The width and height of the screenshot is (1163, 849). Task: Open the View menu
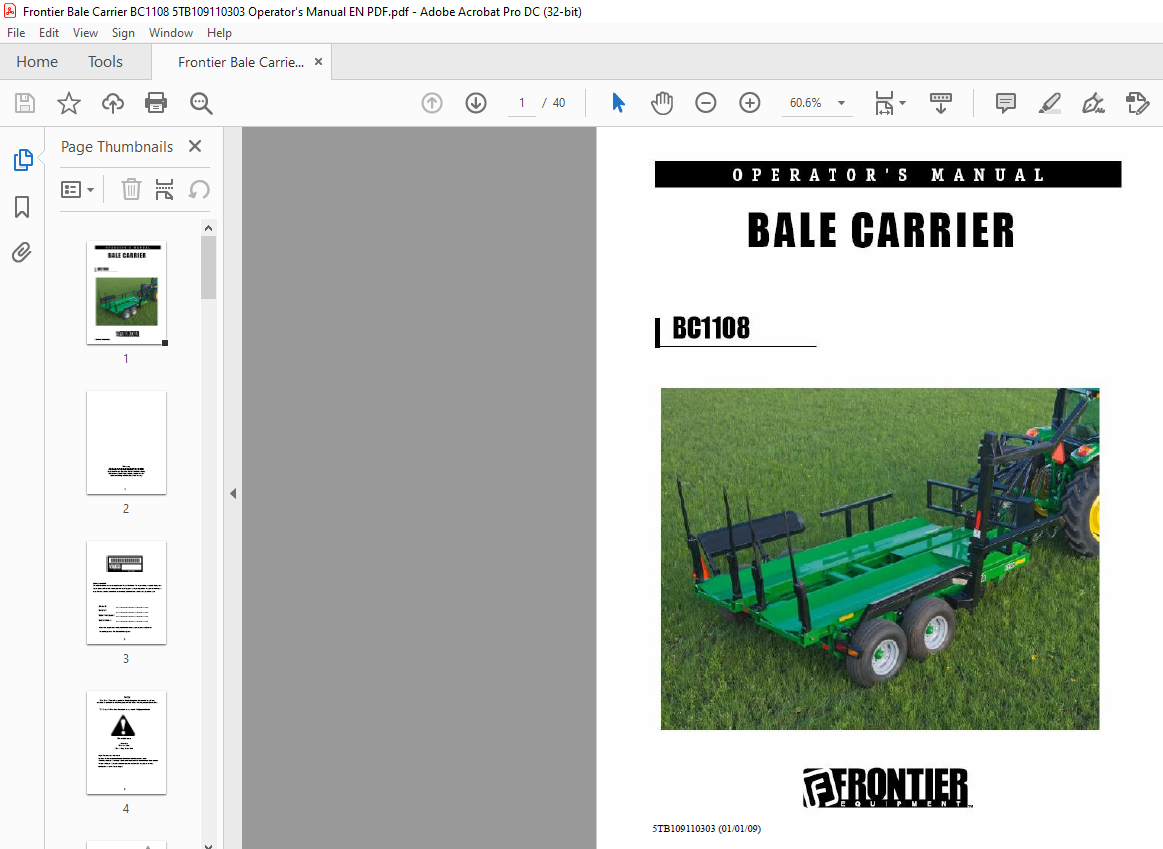pyautogui.click(x=85, y=33)
